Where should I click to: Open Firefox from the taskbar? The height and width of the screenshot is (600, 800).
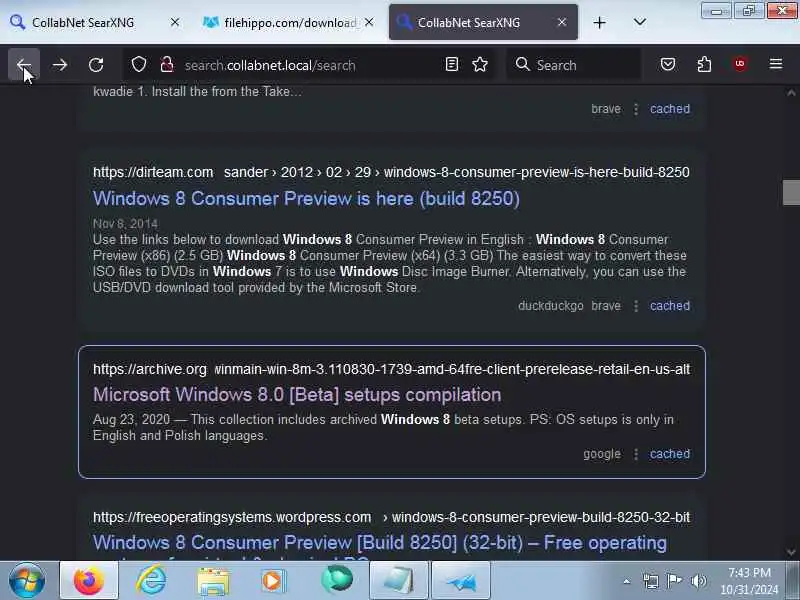click(89, 580)
